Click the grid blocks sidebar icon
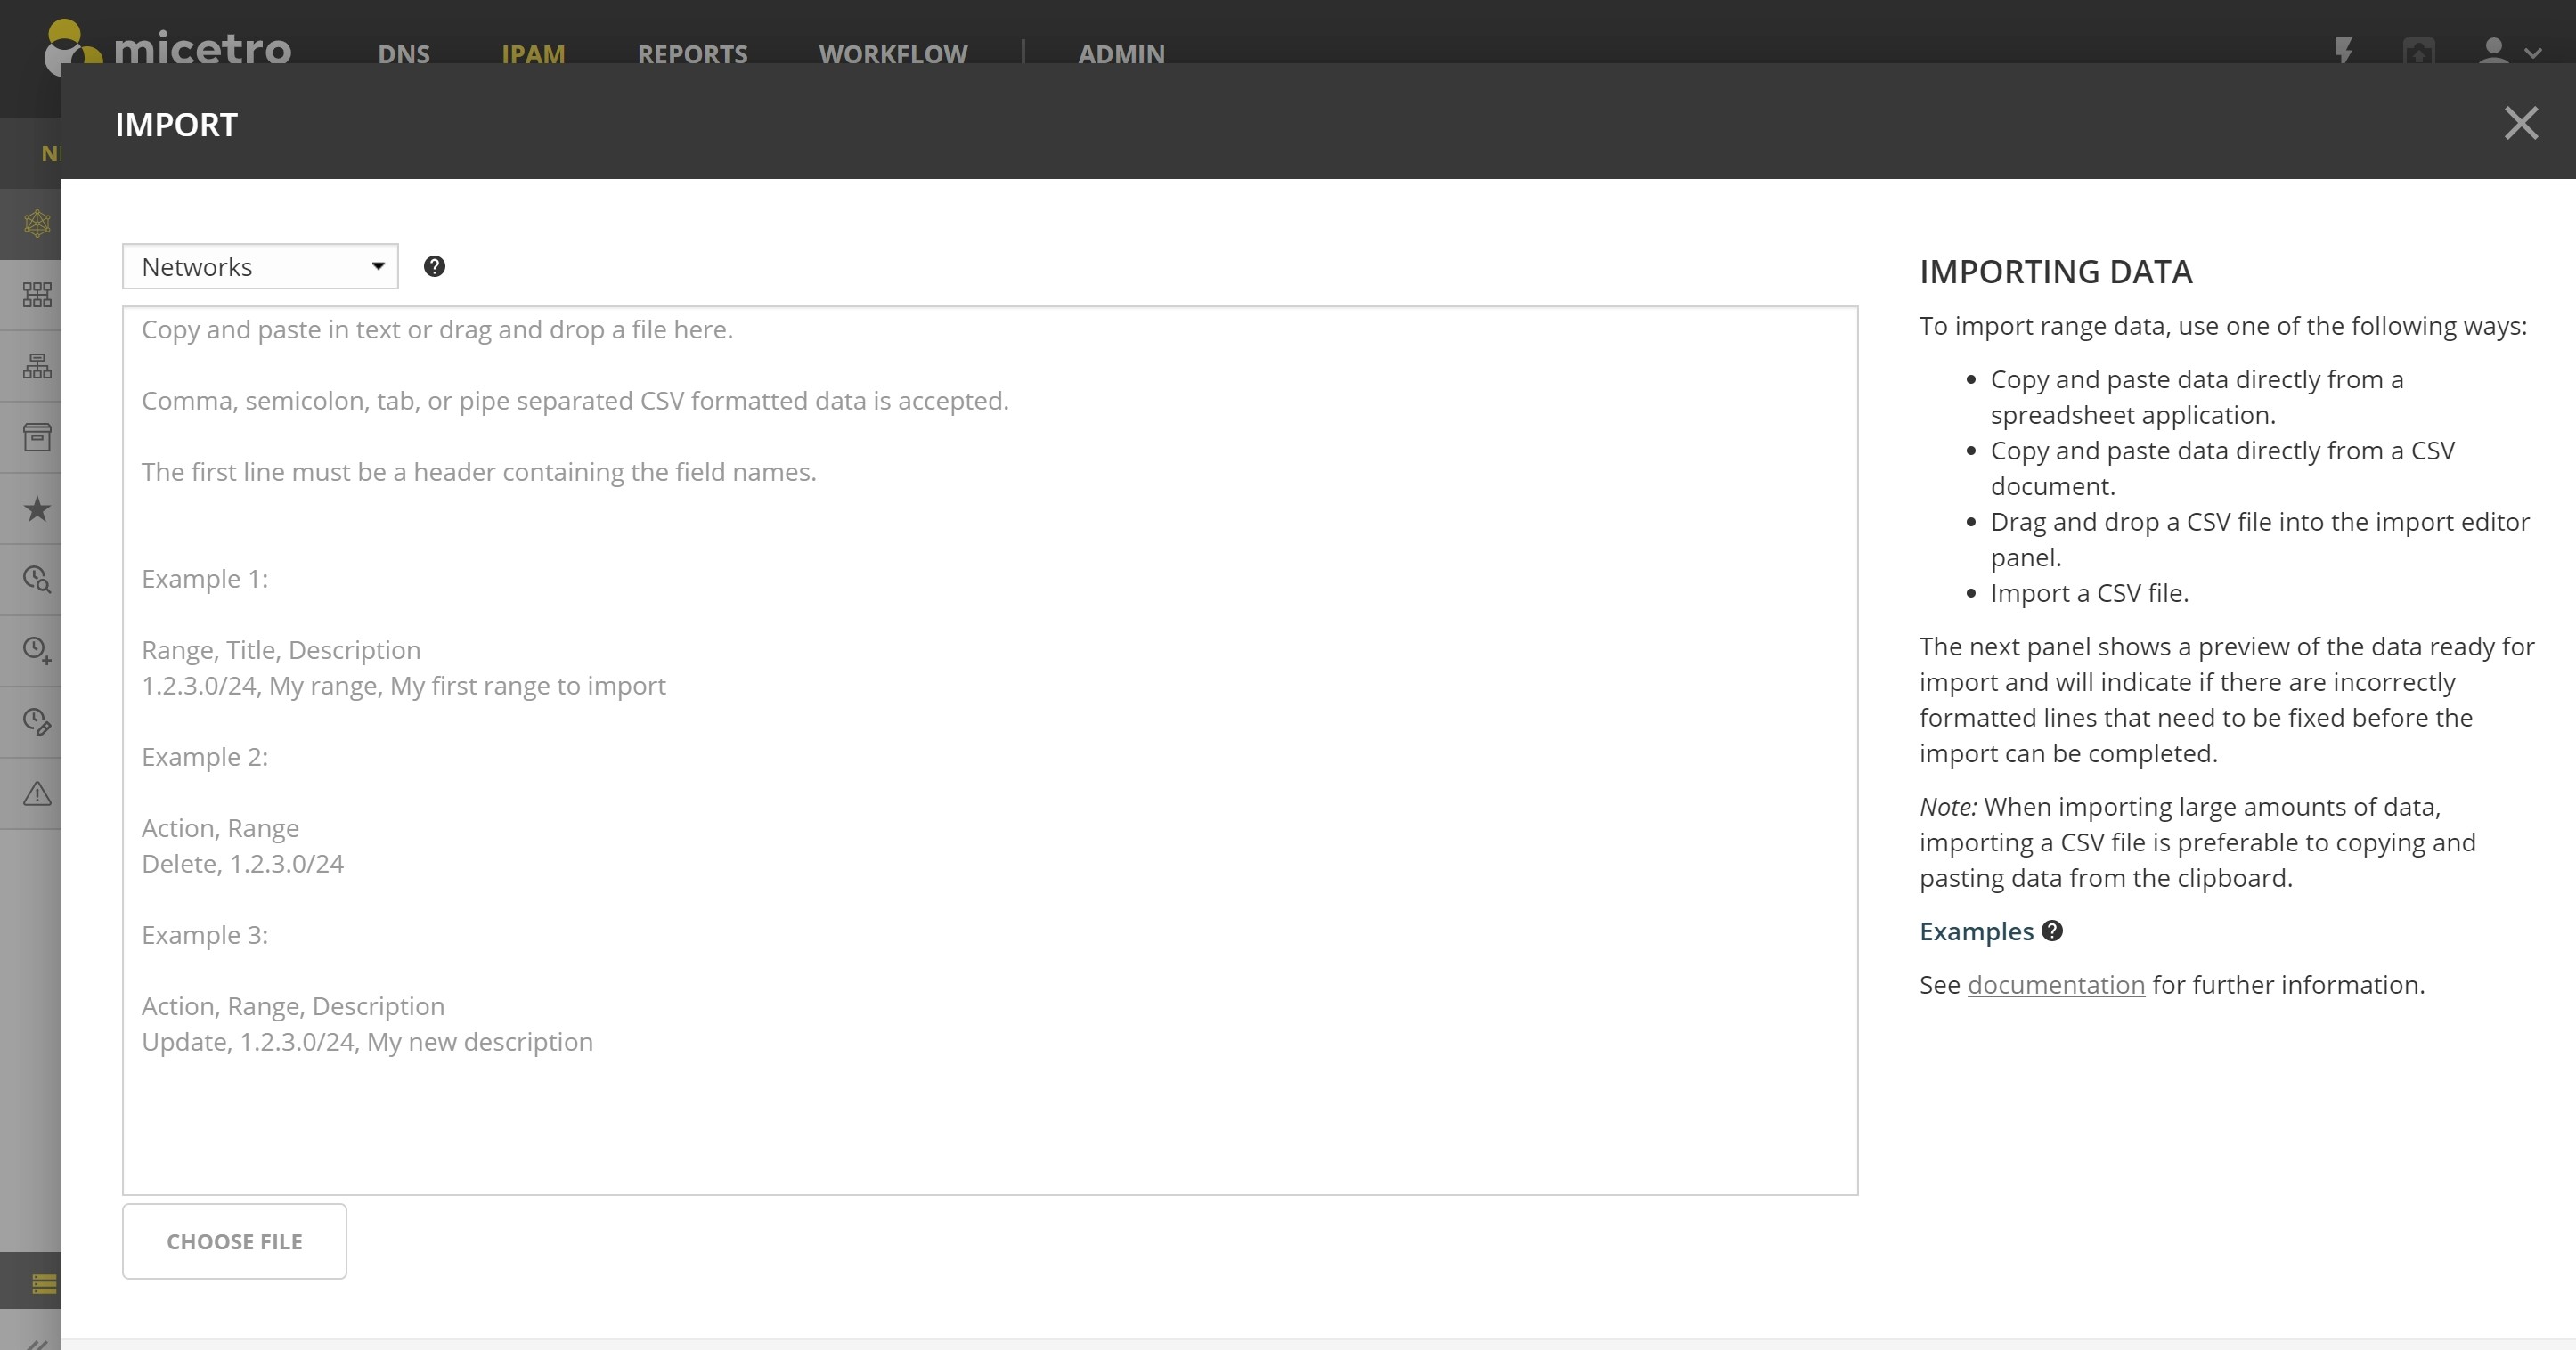2576x1350 pixels. (36, 294)
